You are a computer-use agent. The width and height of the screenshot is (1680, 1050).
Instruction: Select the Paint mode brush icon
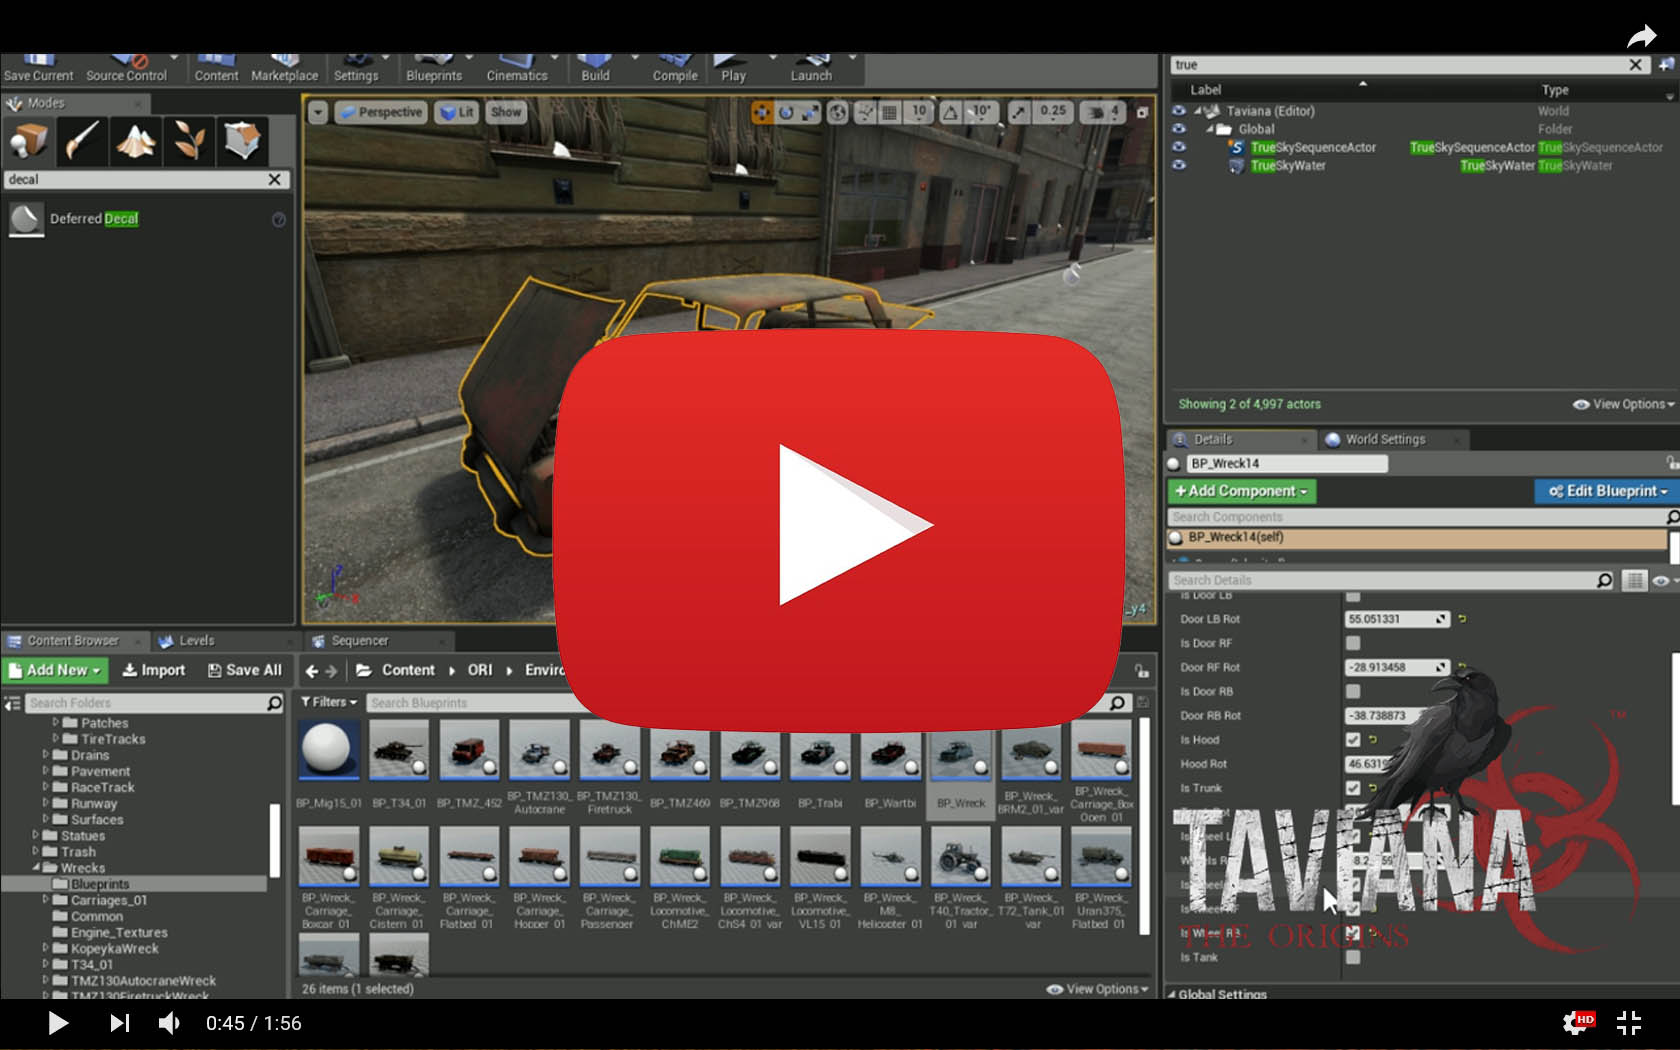point(82,141)
